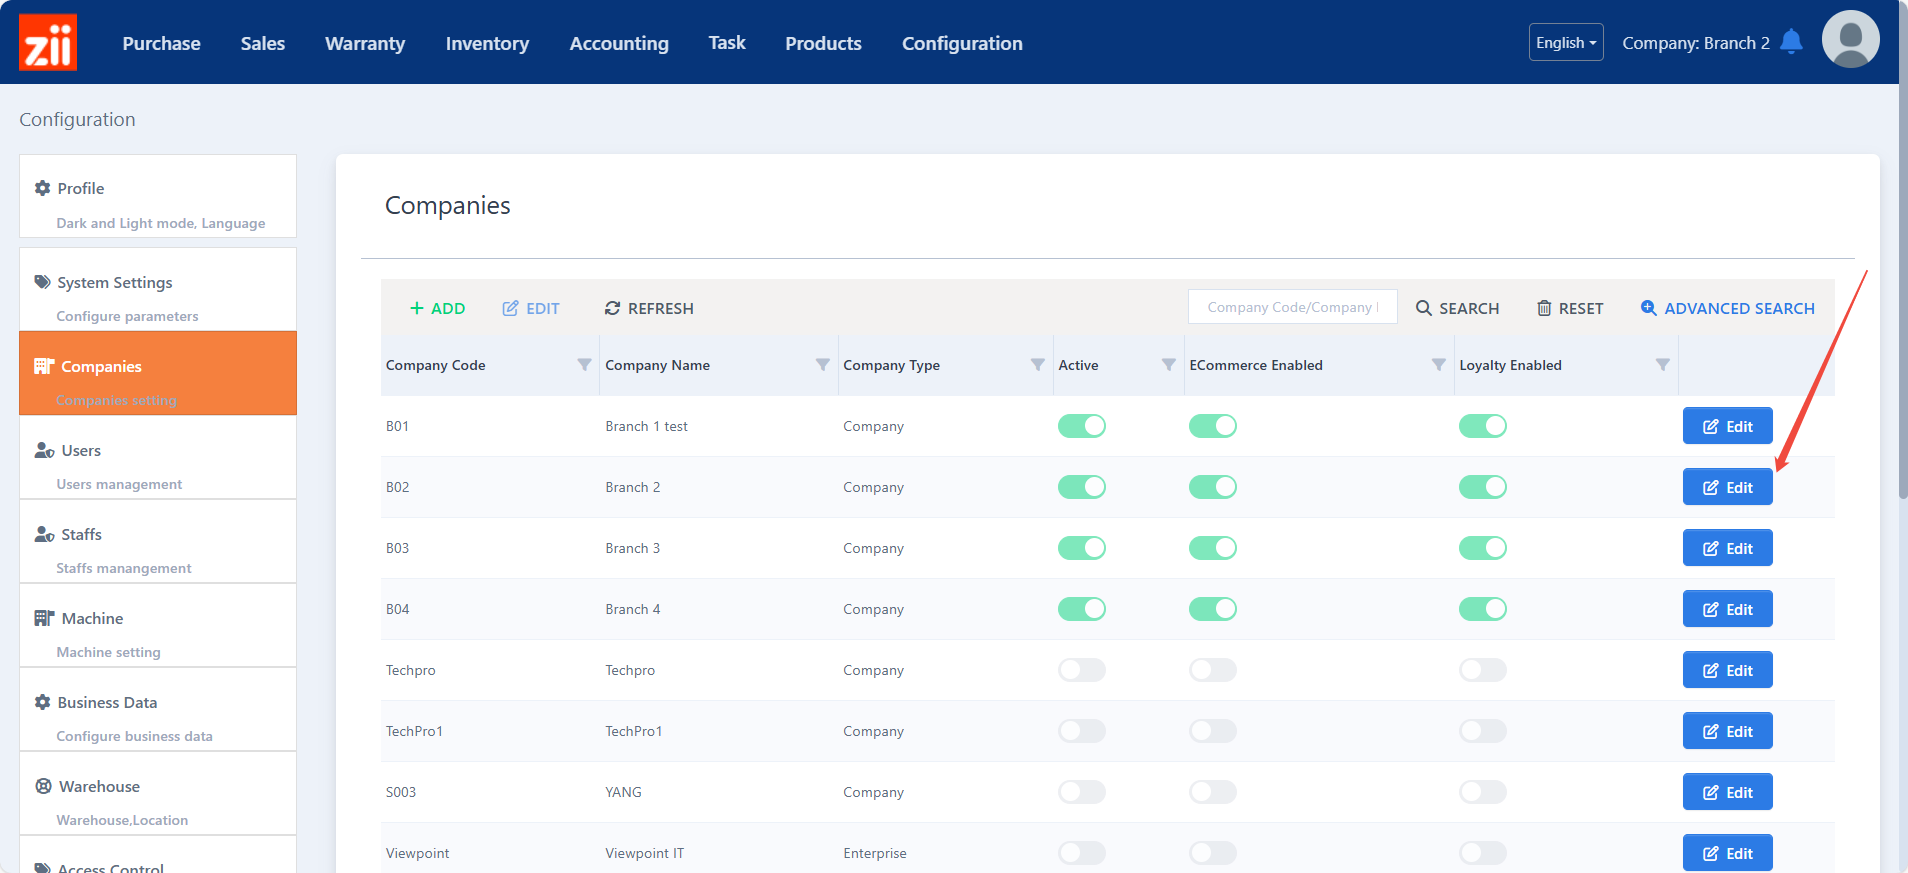Click the System Settings tag icon

click(42, 282)
